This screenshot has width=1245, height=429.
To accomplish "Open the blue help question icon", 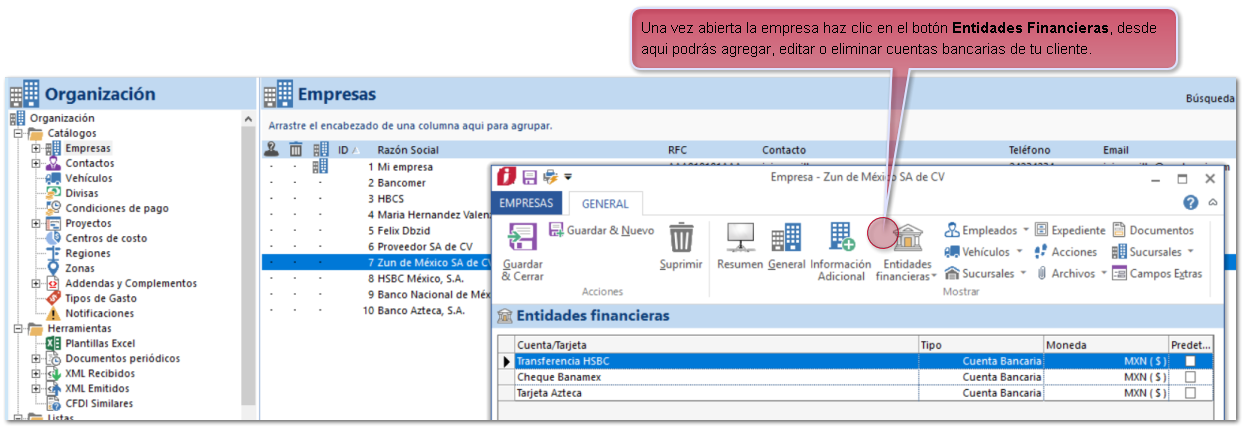I will pyautogui.click(x=1191, y=202).
